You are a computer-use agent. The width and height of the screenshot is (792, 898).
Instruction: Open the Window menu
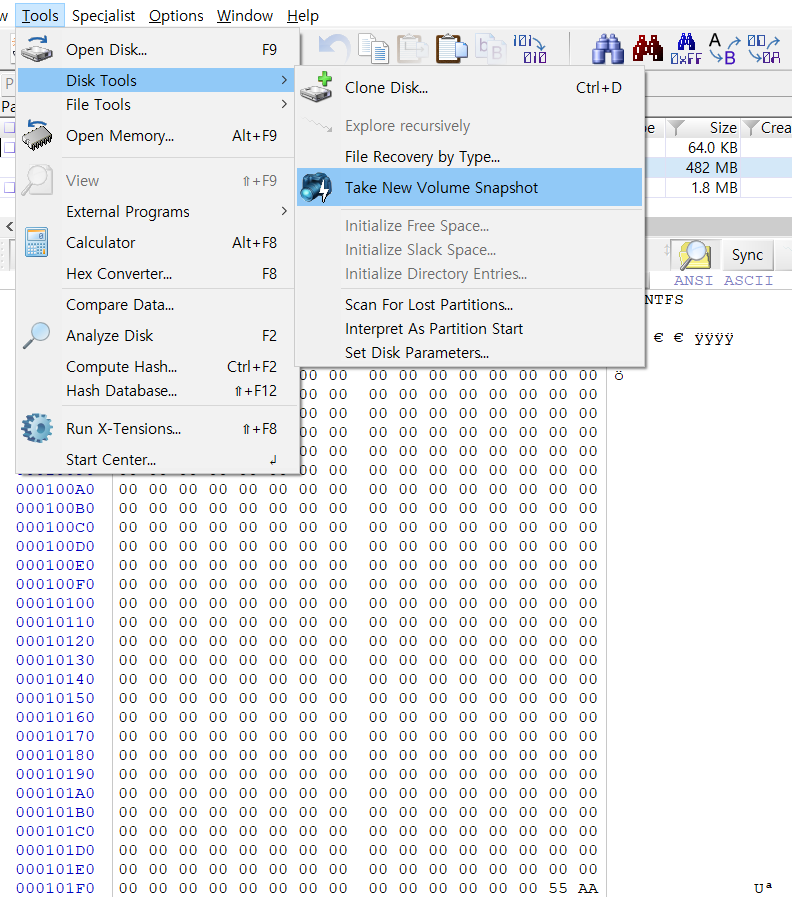[x=245, y=15]
